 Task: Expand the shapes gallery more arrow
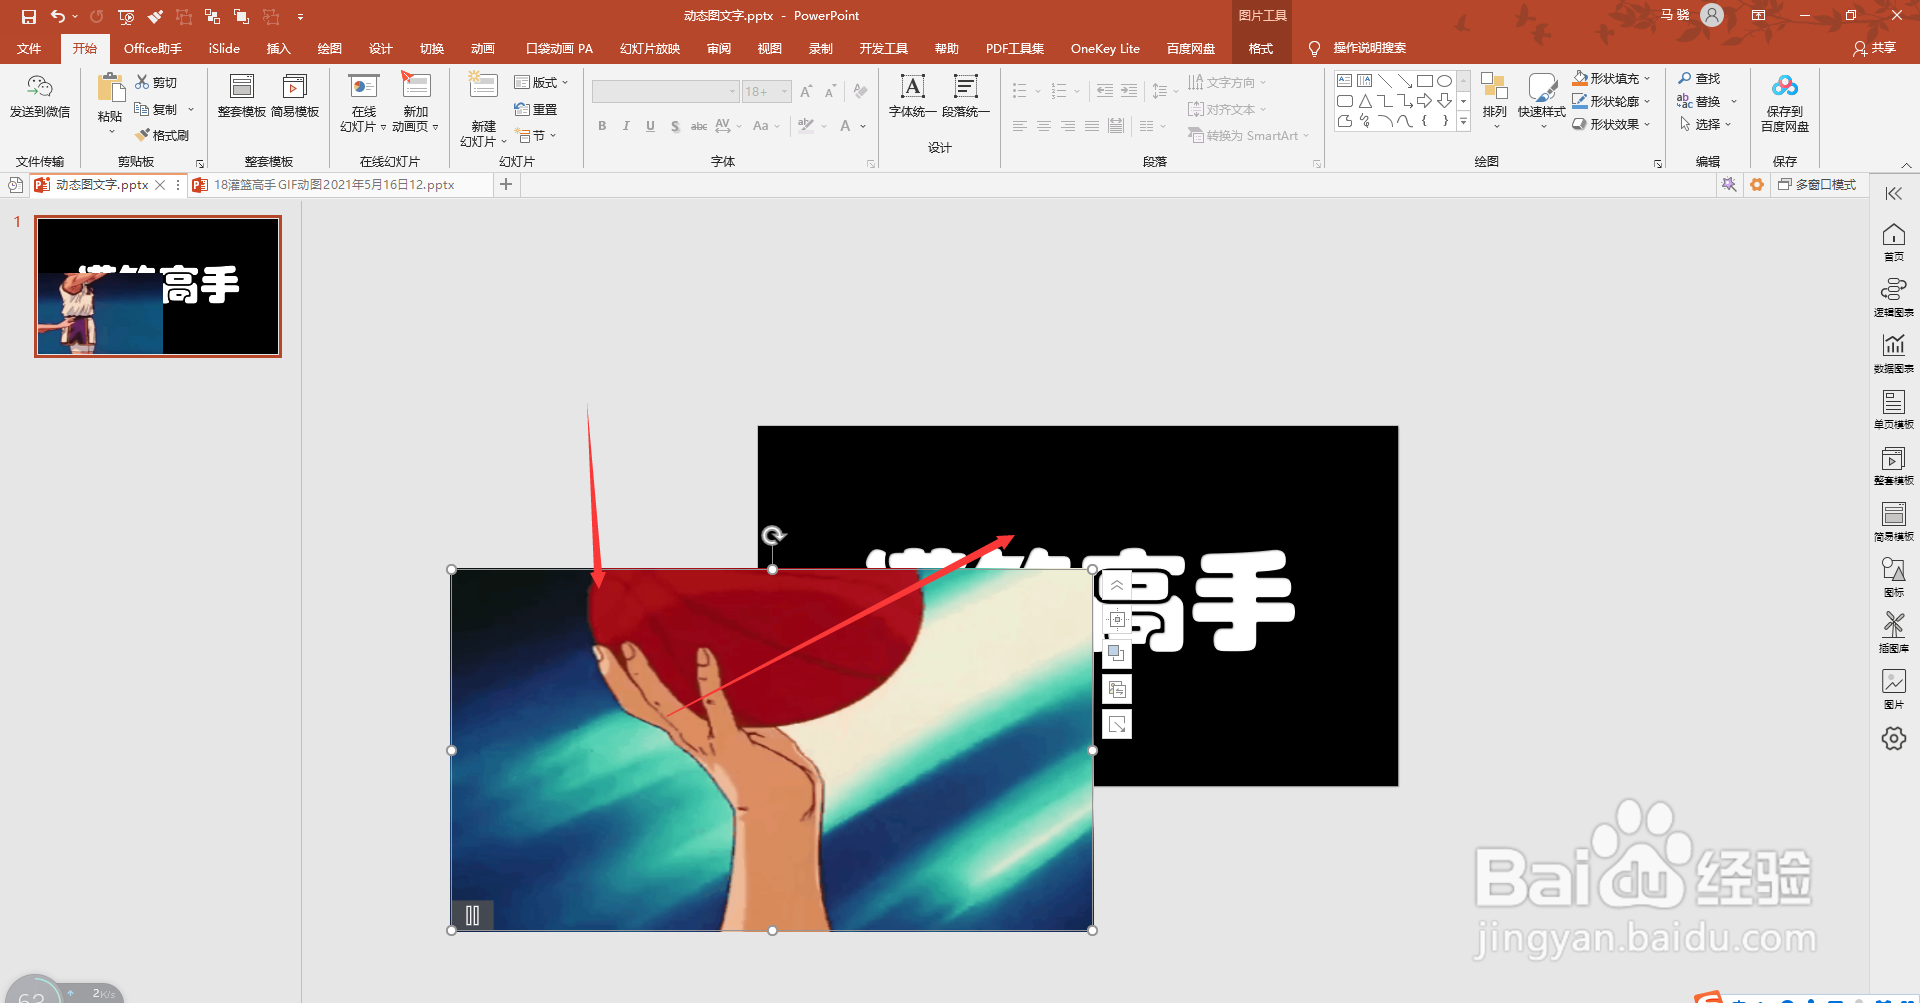1463,122
